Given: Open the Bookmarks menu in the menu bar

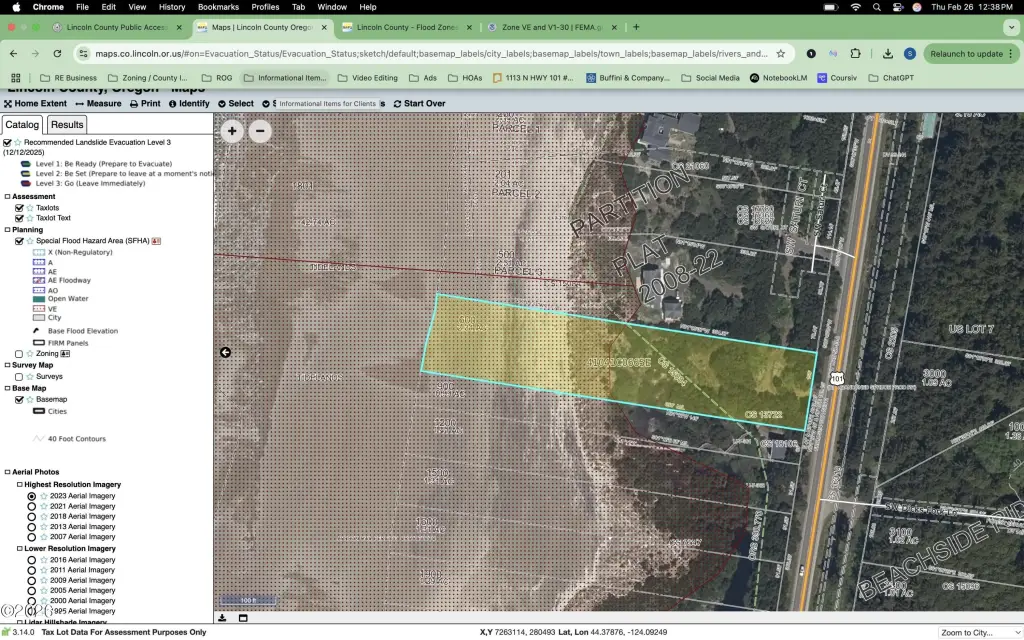Looking at the screenshot, I should pos(218,7).
